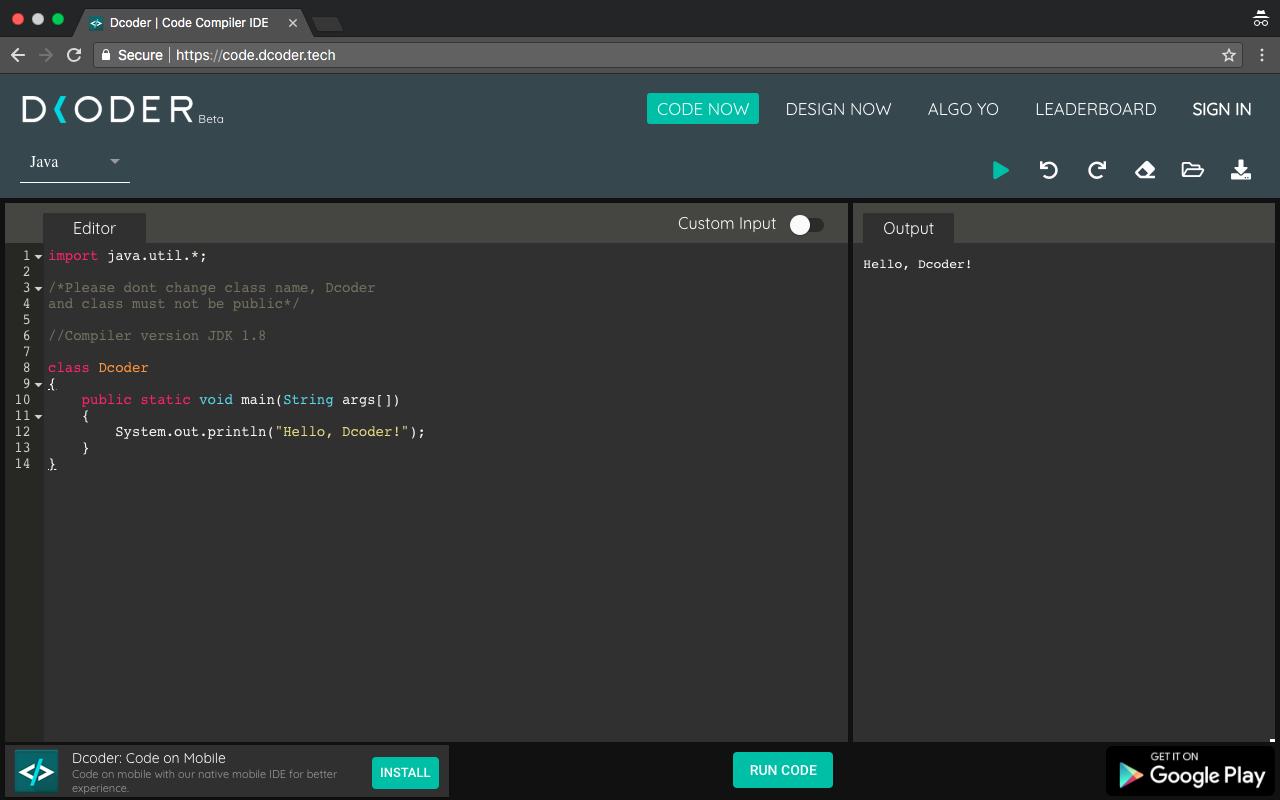Redo the last change
The height and width of the screenshot is (800, 1280).
[1096, 170]
